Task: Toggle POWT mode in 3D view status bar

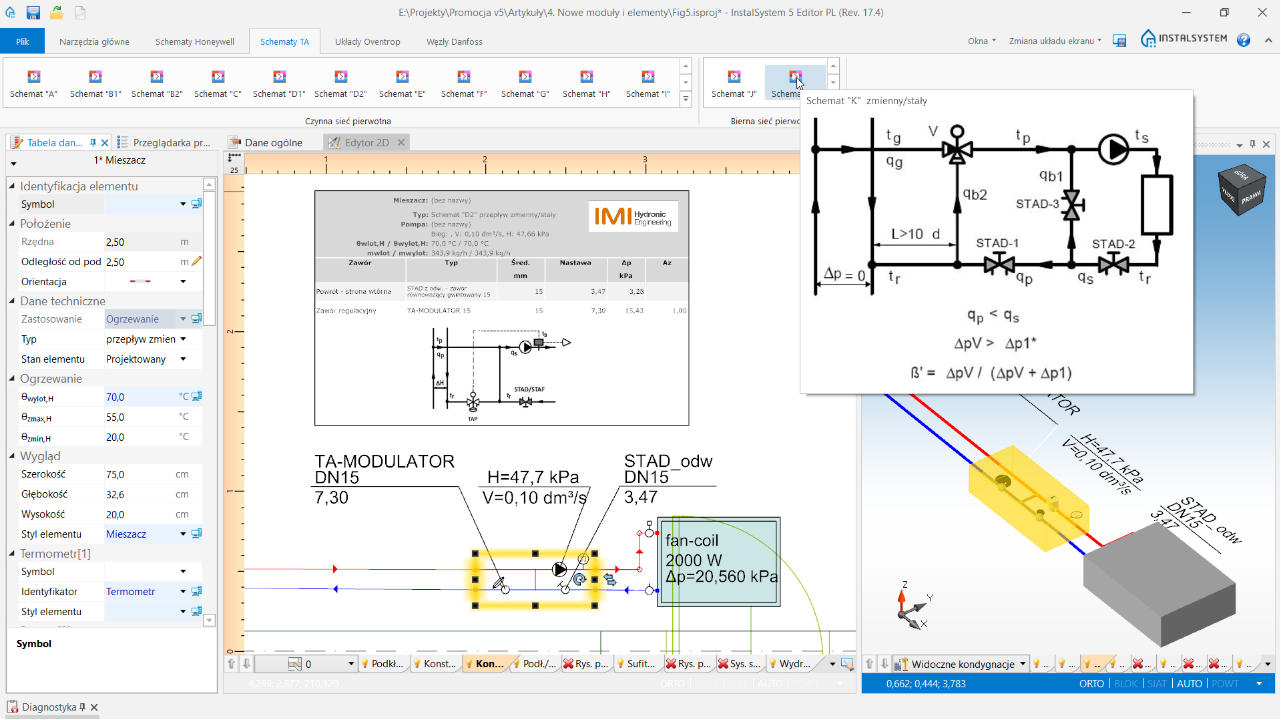Action: click(x=1225, y=684)
